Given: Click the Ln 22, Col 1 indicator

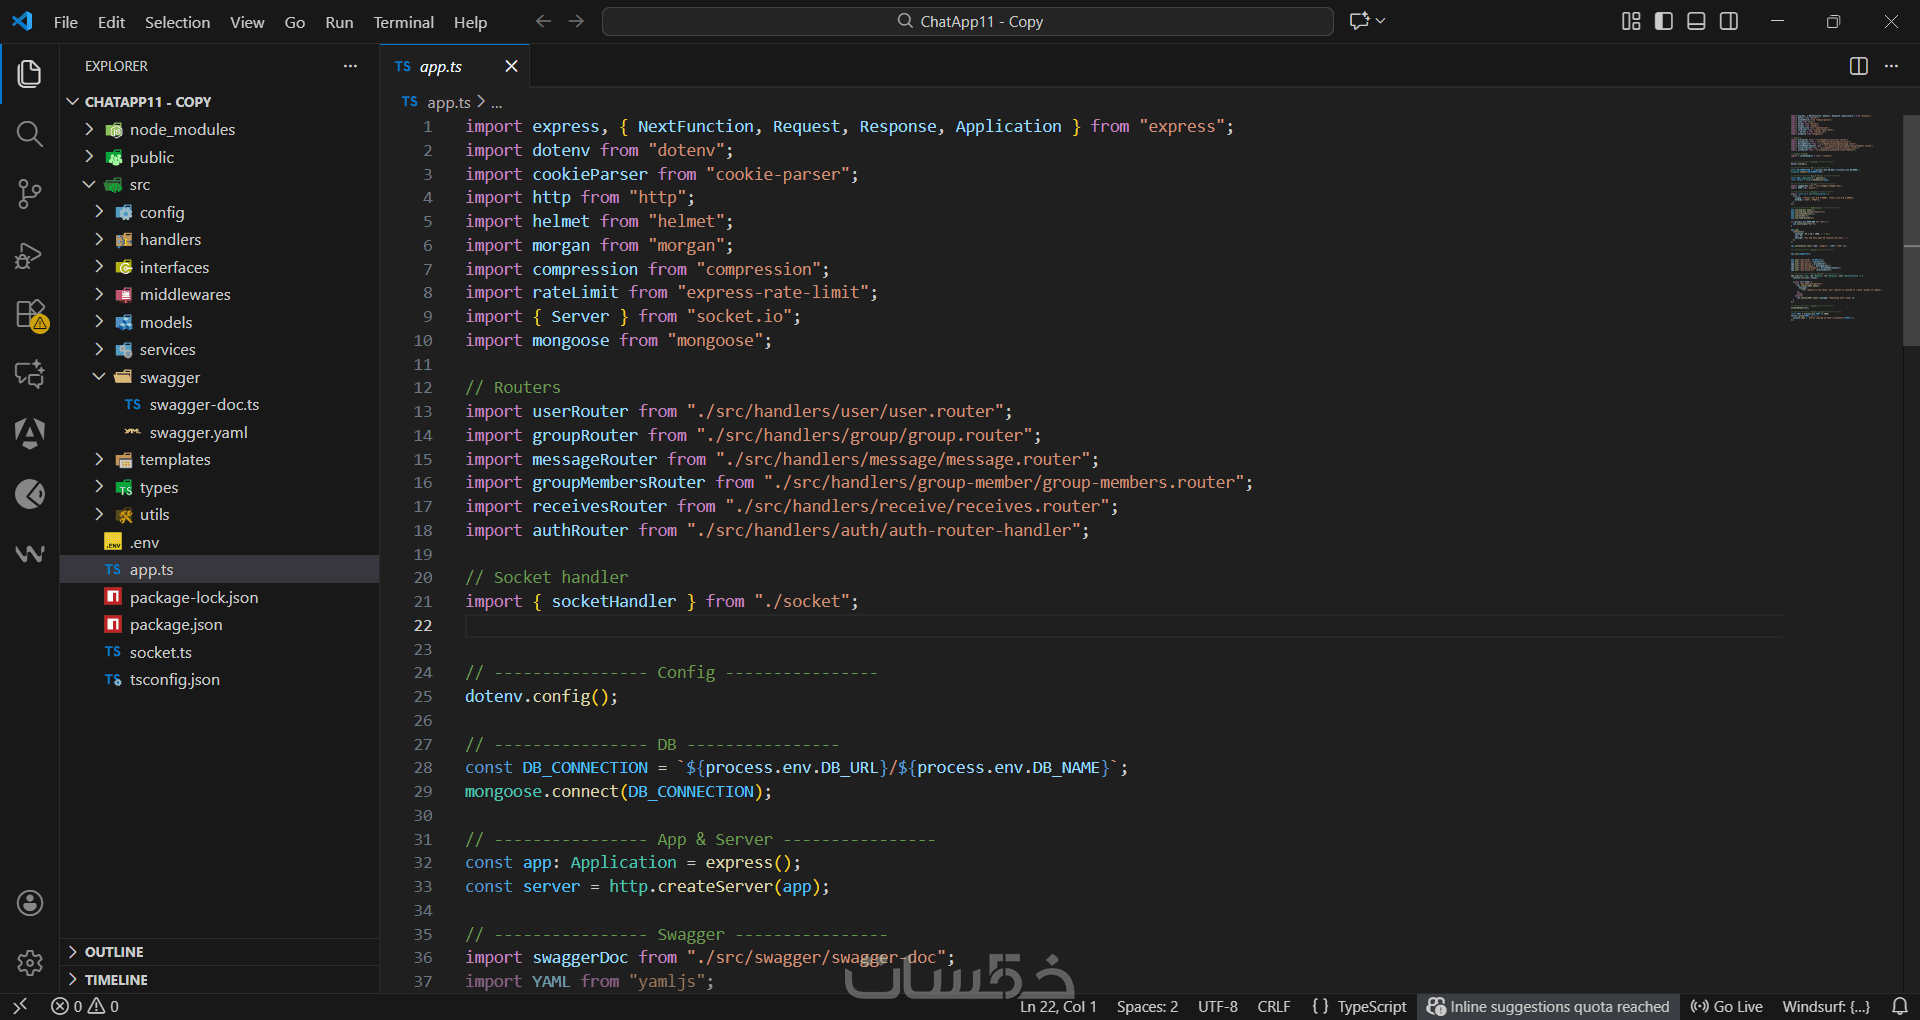Looking at the screenshot, I should tap(1058, 1006).
